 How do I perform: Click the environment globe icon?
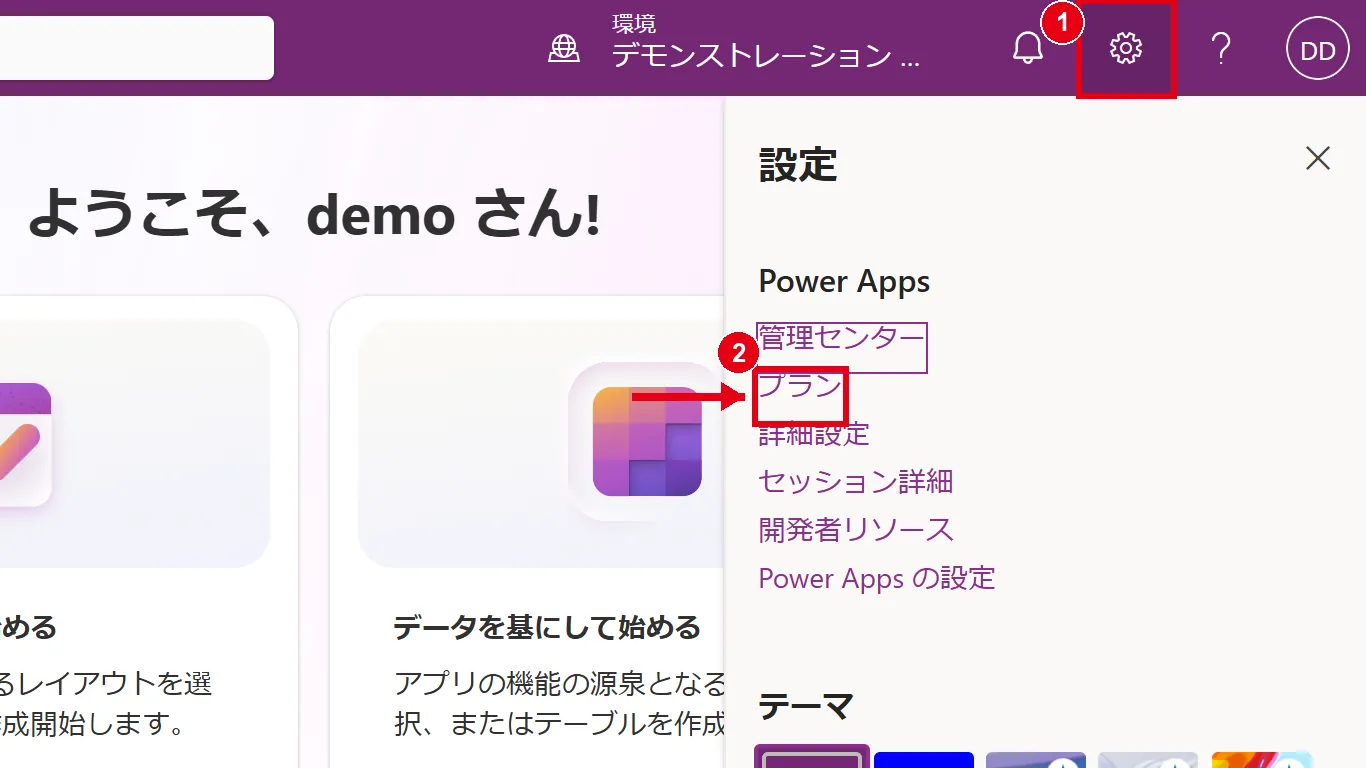click(564, 48)
